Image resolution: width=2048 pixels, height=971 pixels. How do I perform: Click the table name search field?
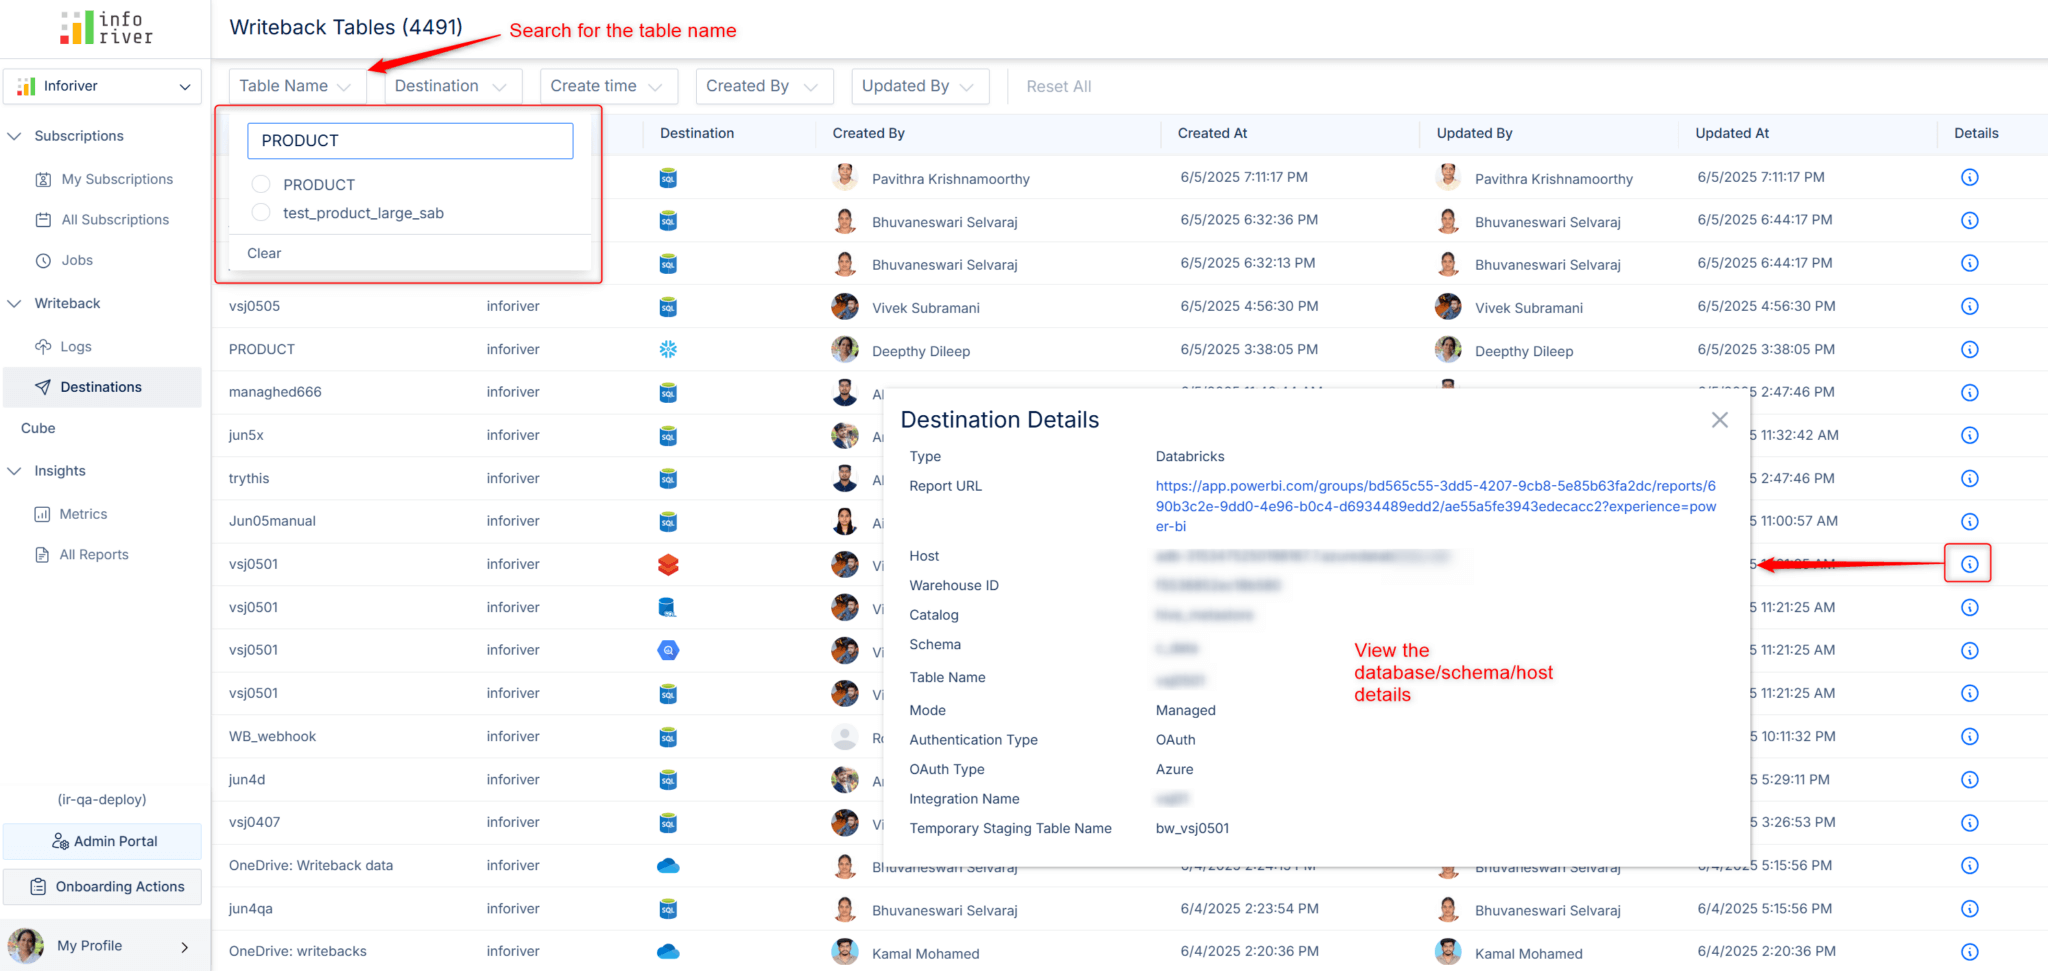(x=410, y=141)
